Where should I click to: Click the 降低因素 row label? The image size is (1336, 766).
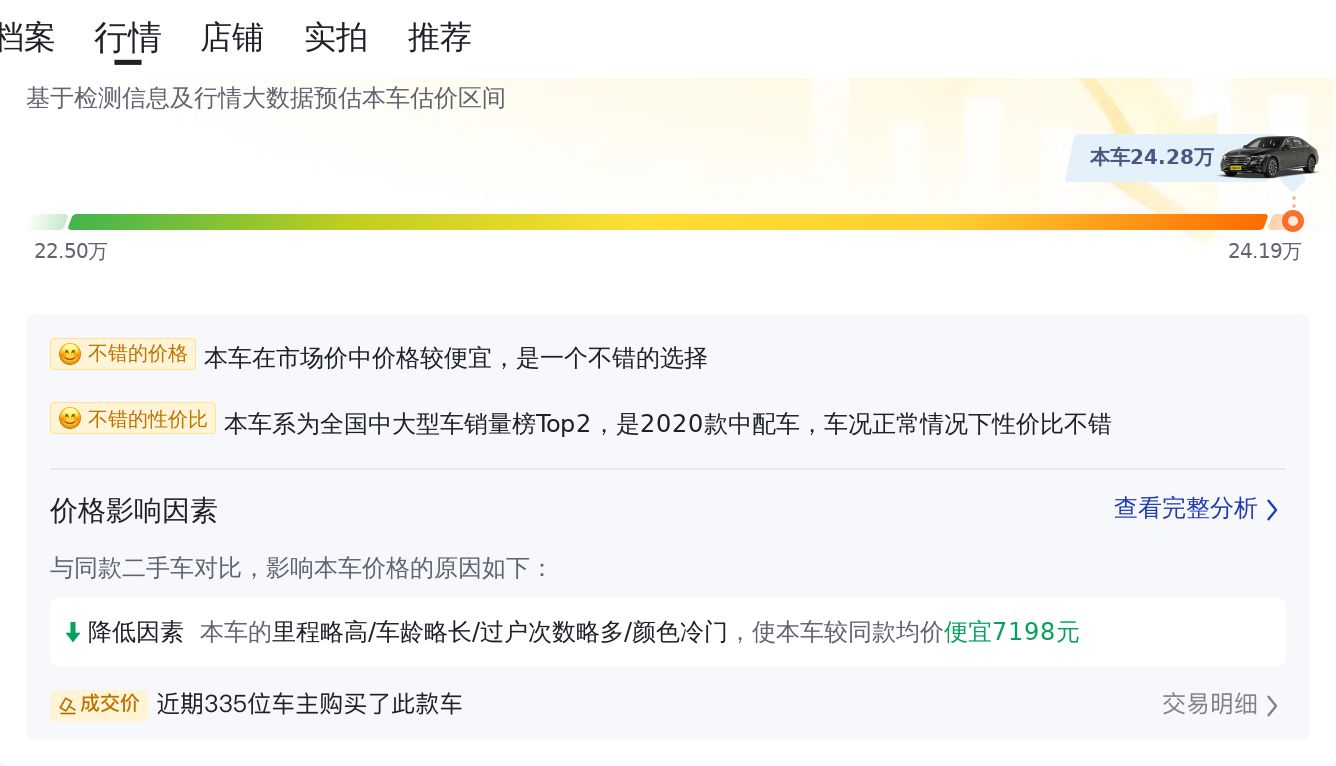click(136, 632)
